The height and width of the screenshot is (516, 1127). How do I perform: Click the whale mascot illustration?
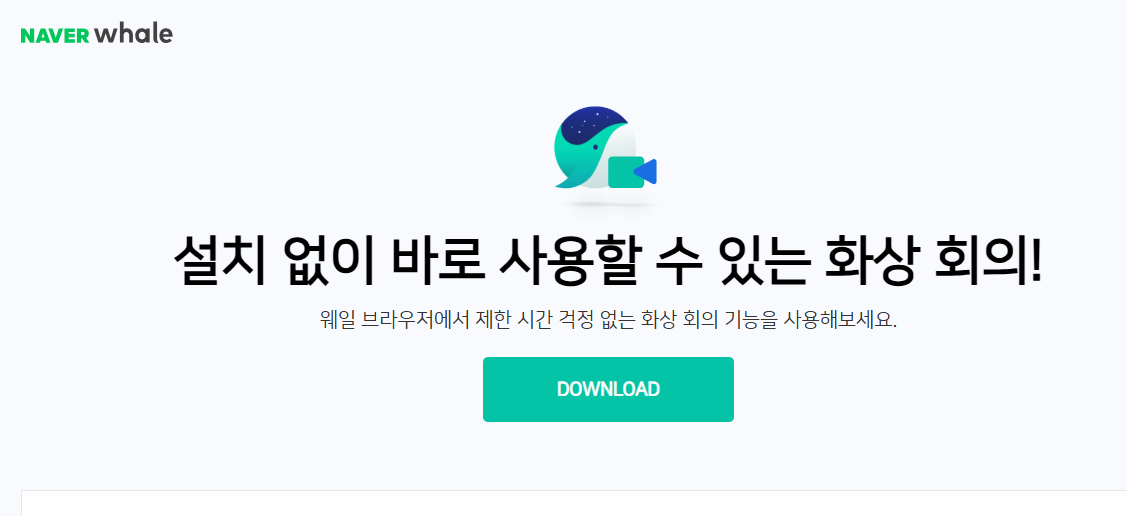[x=605, y=148]
